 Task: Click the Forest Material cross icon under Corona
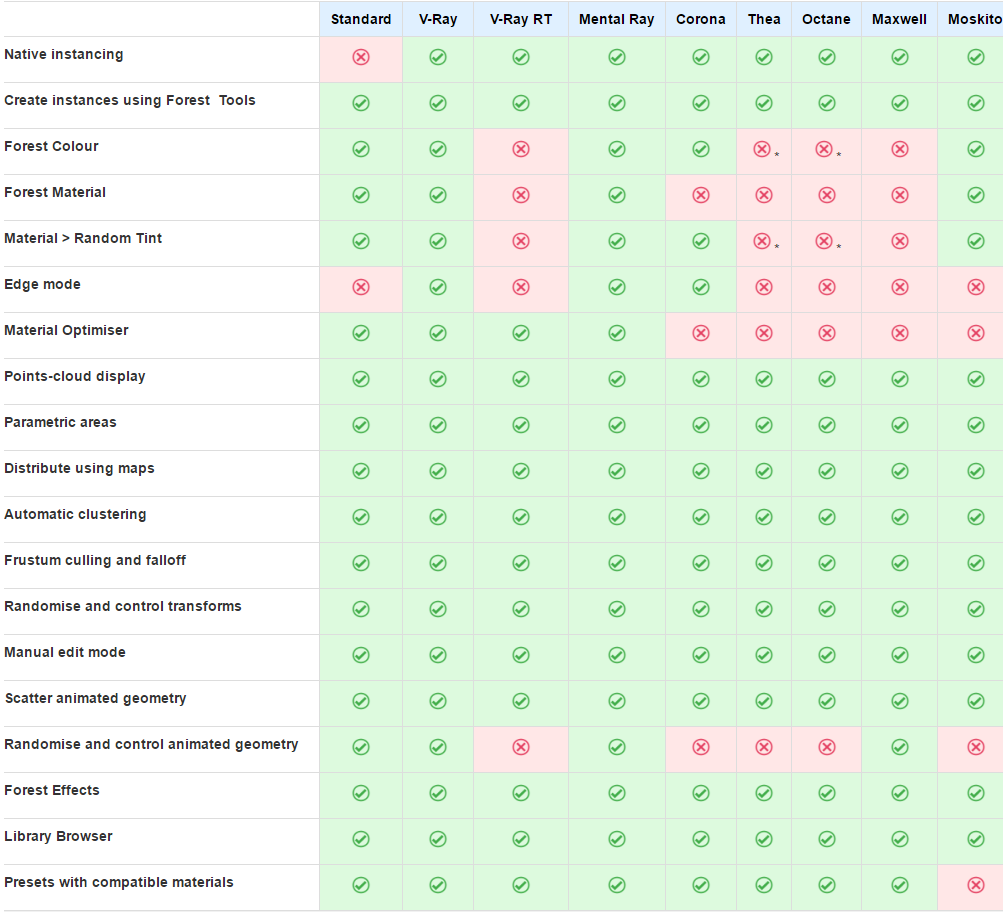coord(701,195)
